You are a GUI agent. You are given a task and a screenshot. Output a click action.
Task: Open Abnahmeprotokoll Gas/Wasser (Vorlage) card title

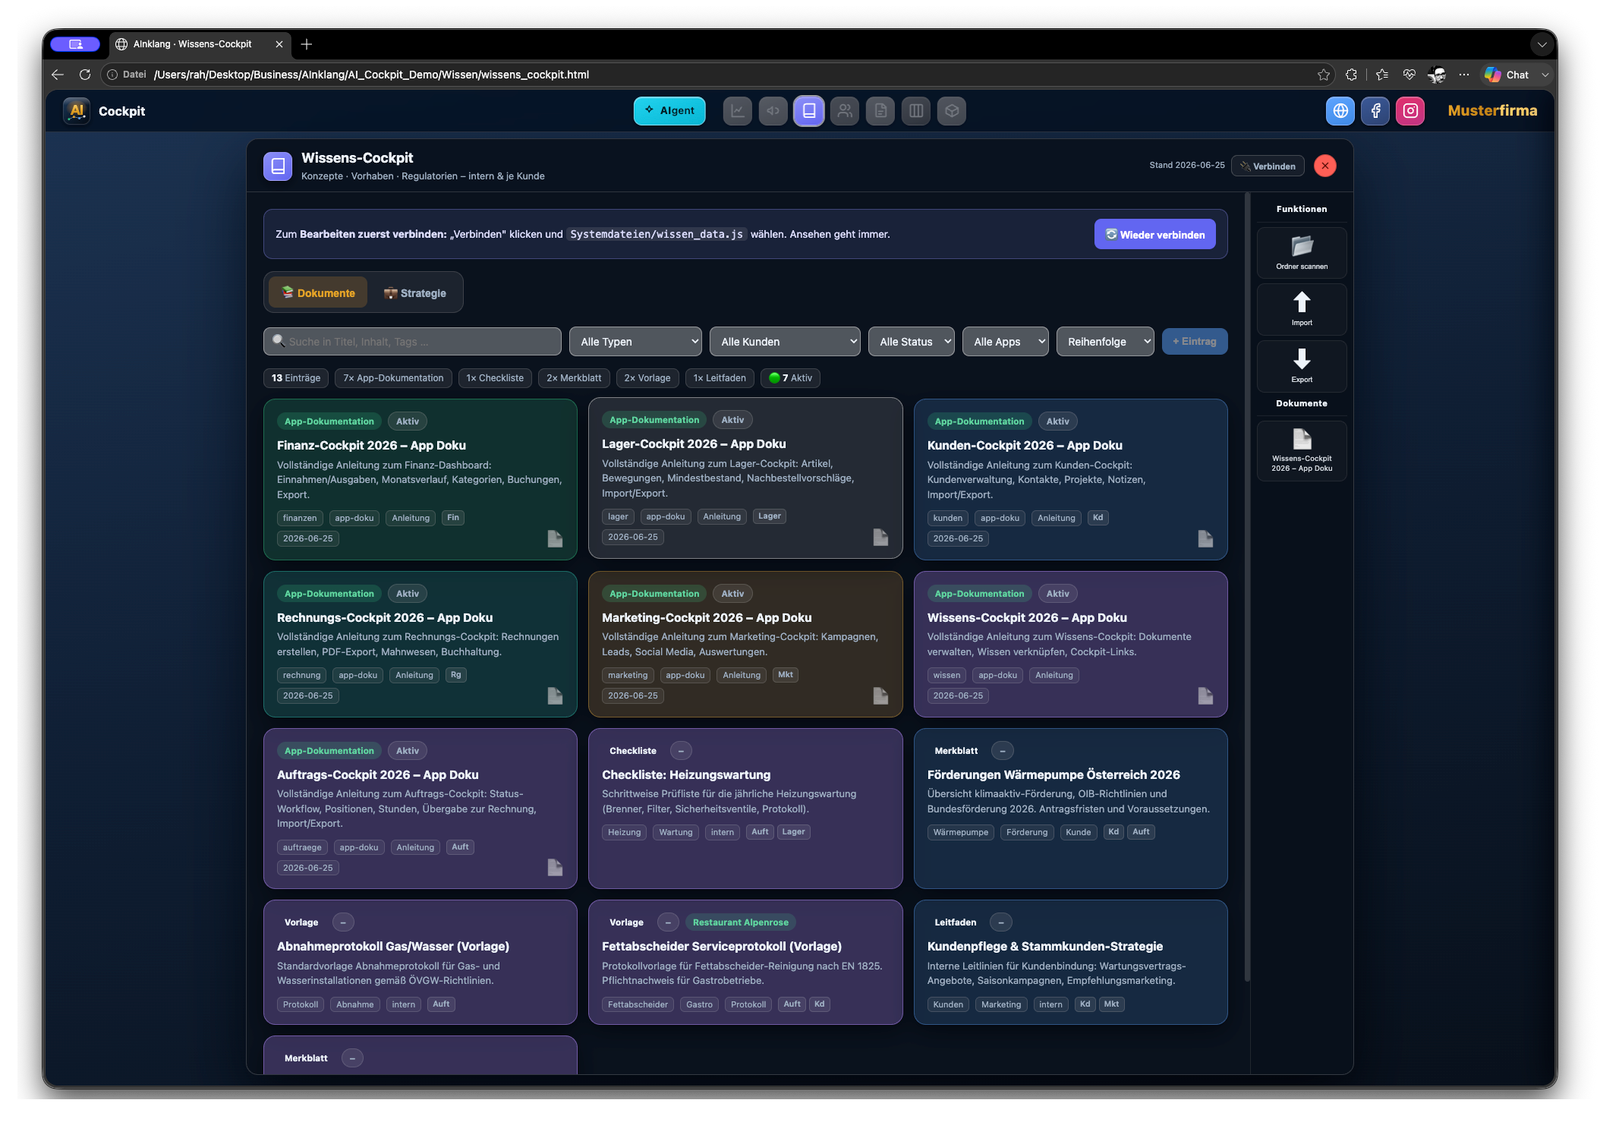click(393, 947)
